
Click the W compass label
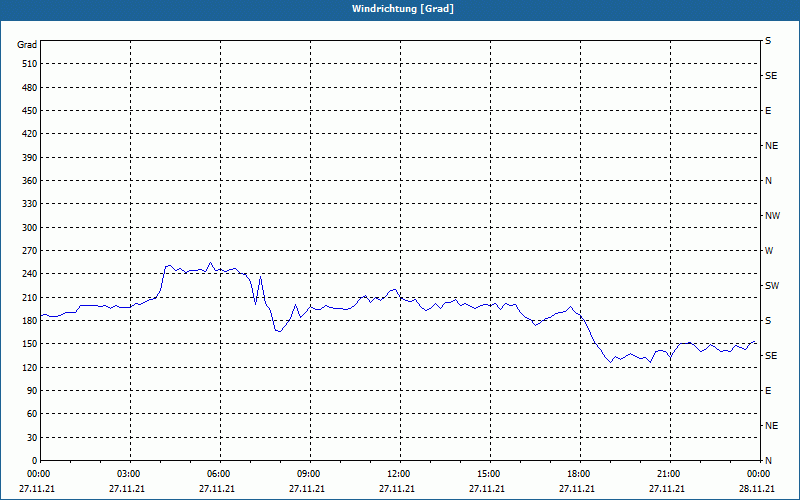click(x=769, y=251)
